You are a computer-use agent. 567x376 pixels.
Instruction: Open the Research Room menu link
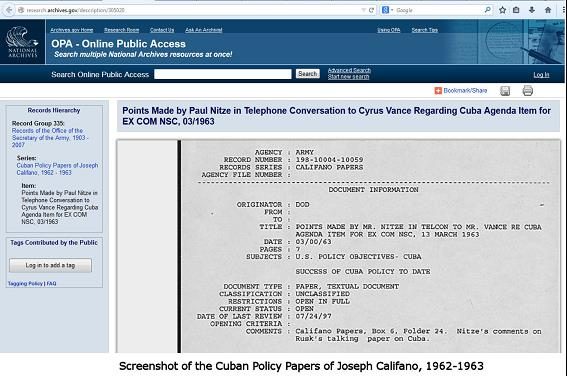point(122,30)
